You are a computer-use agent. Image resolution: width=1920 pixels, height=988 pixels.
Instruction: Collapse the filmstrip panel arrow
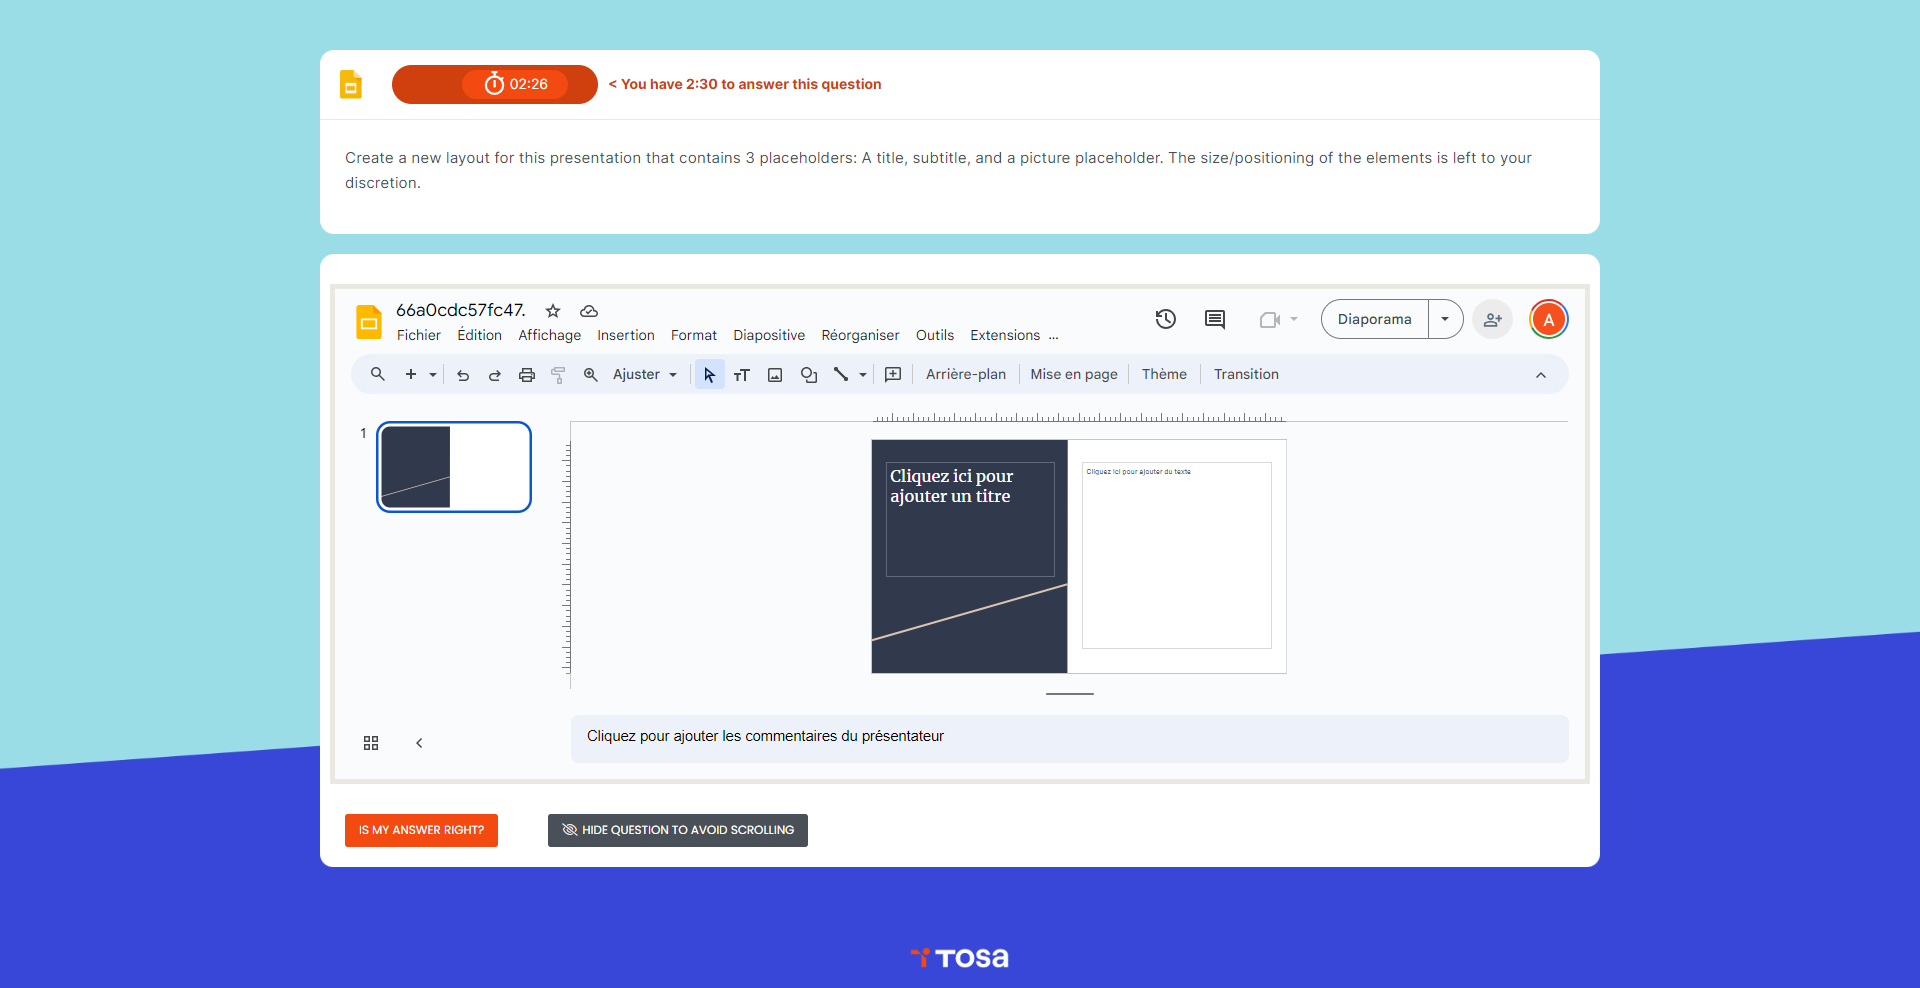click(x=419, y=743)
